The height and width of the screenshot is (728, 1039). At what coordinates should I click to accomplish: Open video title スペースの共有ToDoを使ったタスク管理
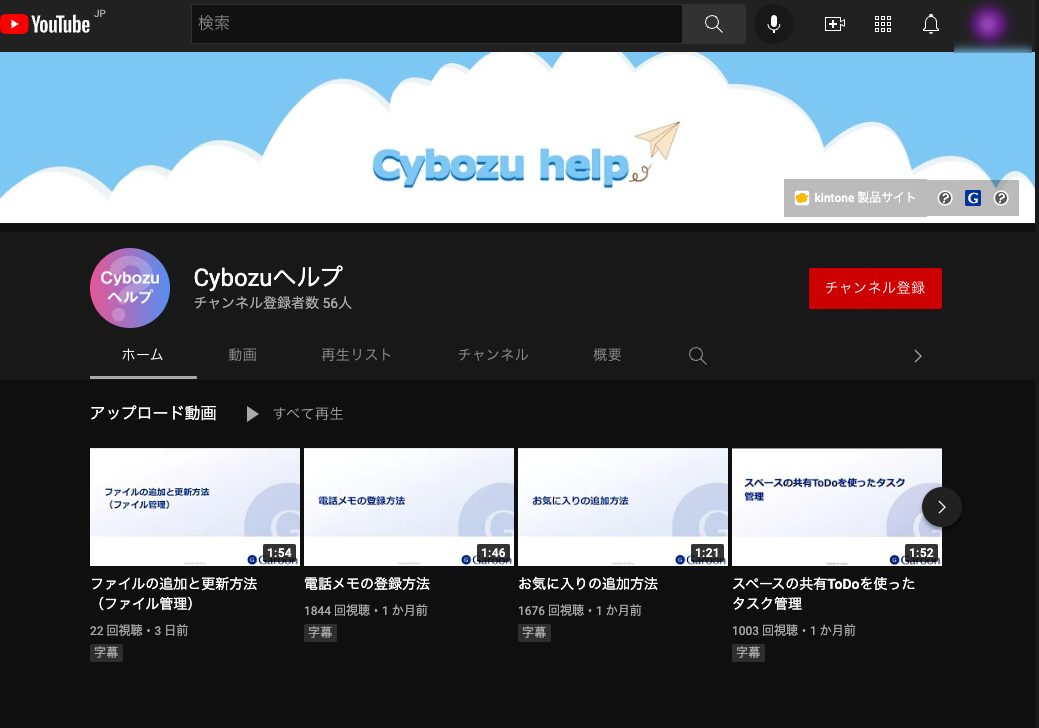tap(824, 594)
